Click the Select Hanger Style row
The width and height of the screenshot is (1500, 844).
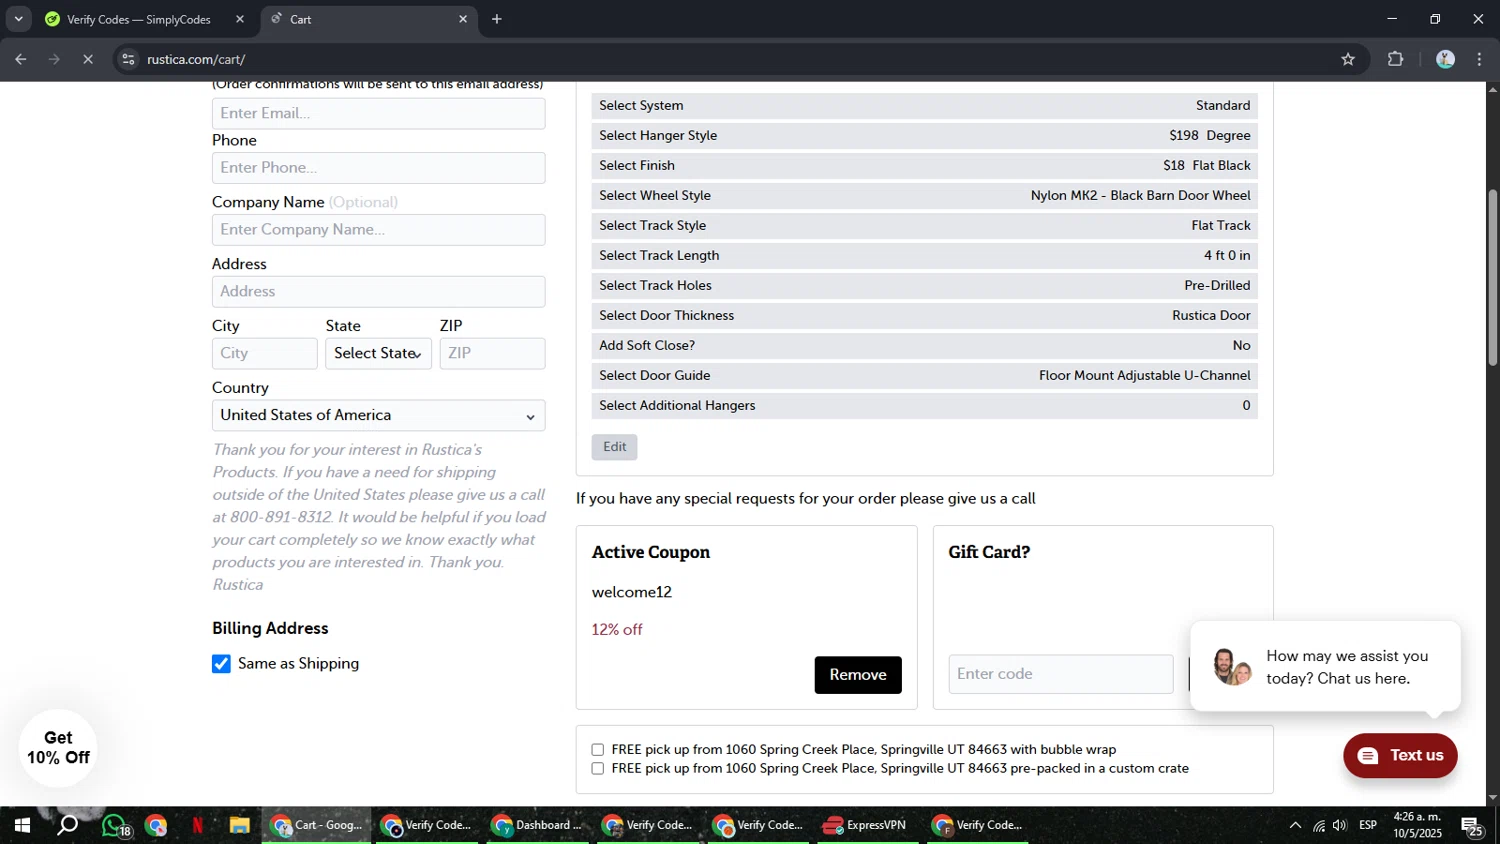(924, 135)
